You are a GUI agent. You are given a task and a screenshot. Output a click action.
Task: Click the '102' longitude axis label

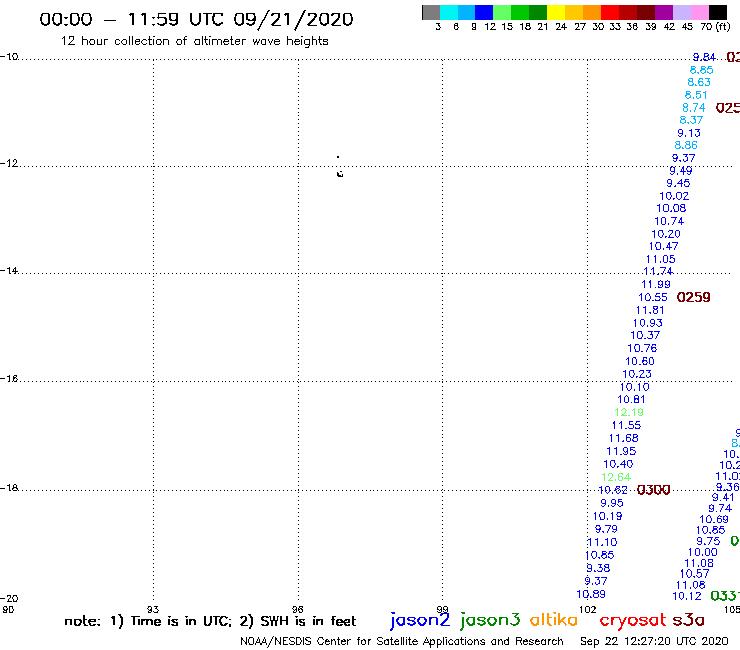click(588, 609)
